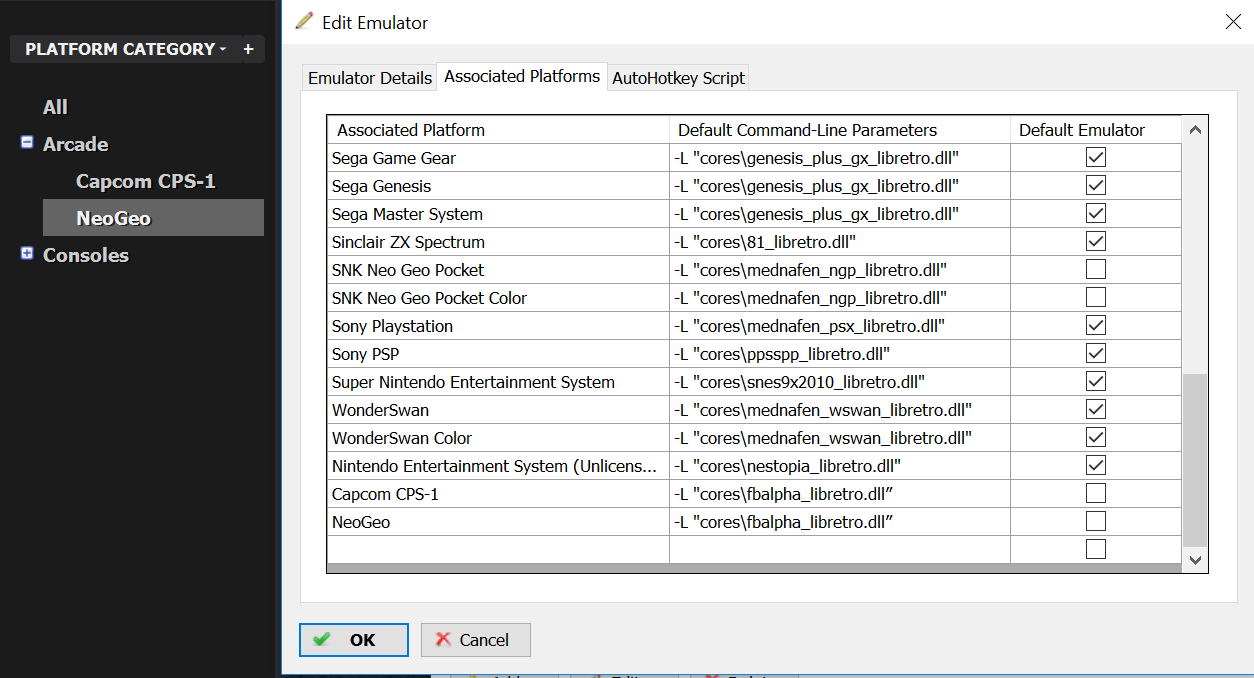Viewport: 1254px width, 678px height.
Task: Click empty Associated Platform cell in last row
Action: (498, 549)
